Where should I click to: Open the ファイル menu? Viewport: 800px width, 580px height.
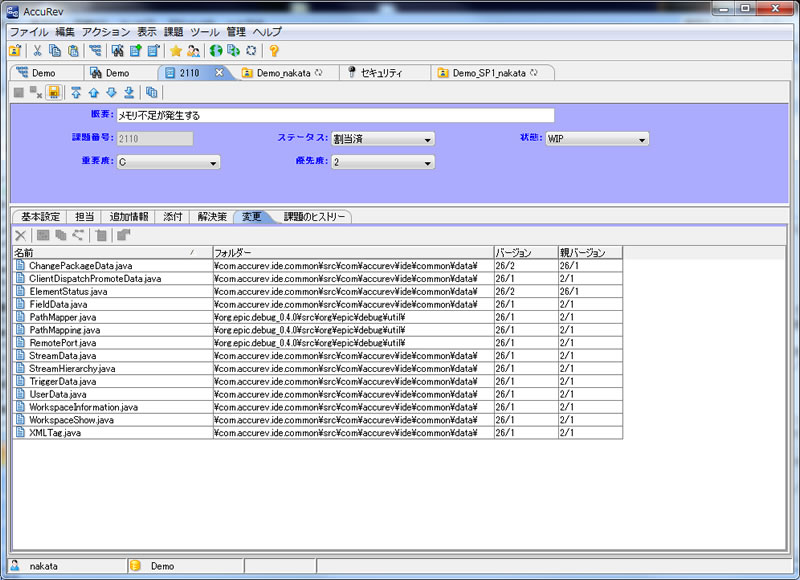(x=29, y=32)
